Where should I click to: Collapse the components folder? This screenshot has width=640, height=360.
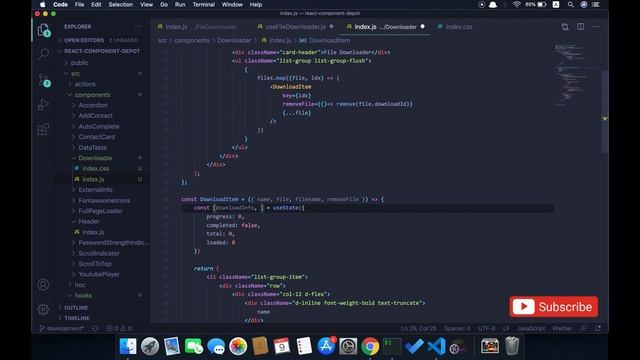click(92, 95)
